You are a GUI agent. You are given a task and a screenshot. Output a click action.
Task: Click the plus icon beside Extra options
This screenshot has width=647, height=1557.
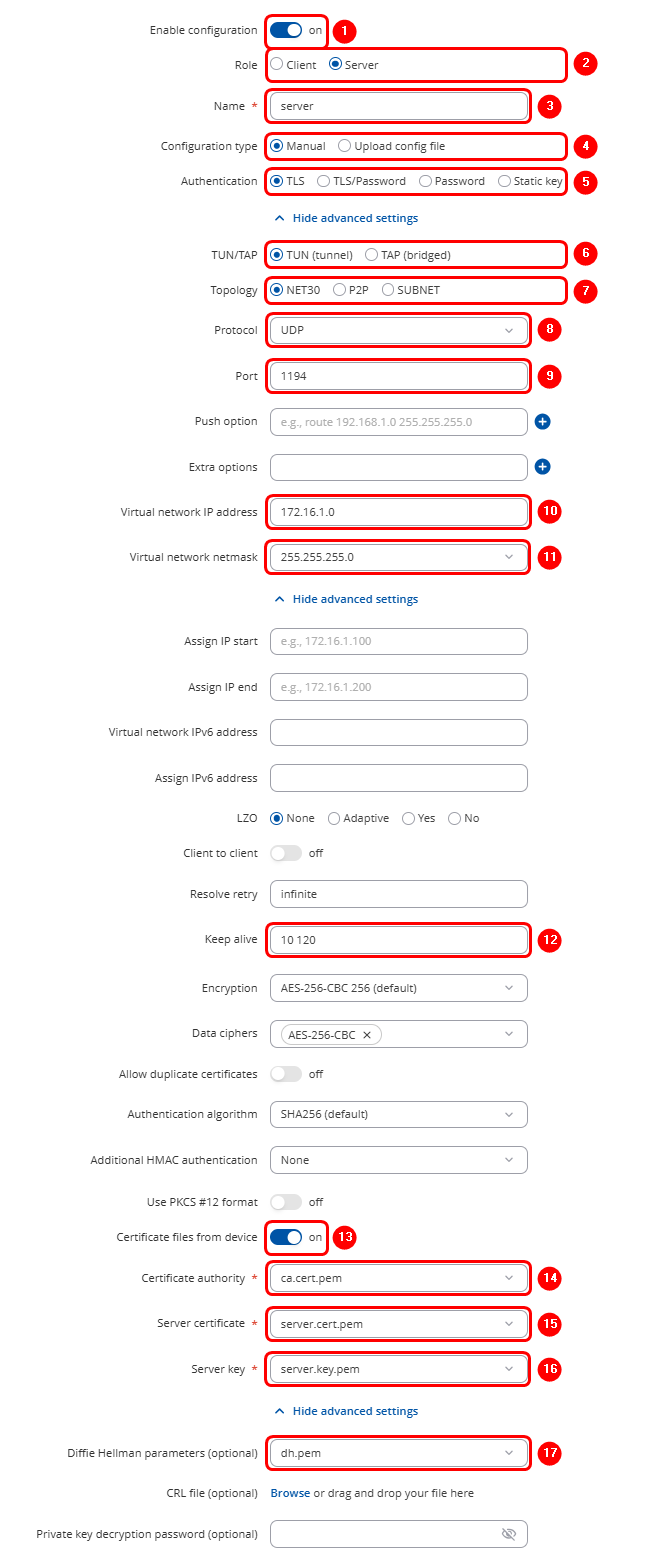coord(542,467)
